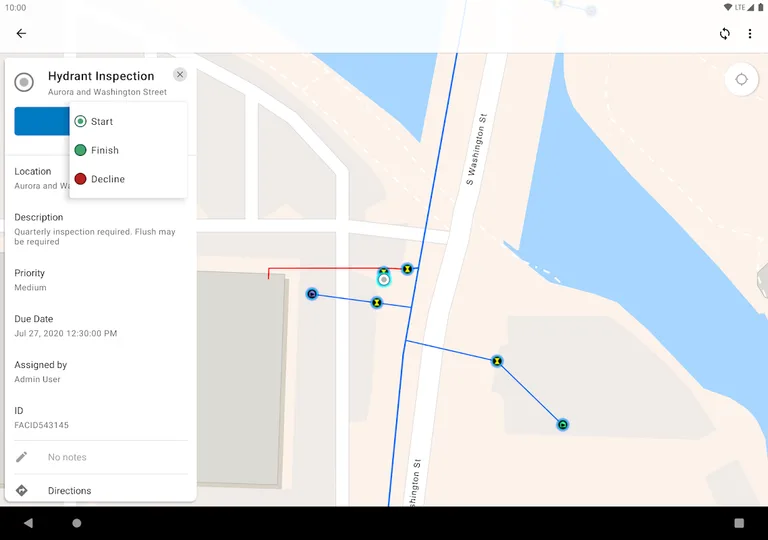Tap valve marker at red line end
Viewport: 768px width, 540px height.
click(x=407, y=269)
